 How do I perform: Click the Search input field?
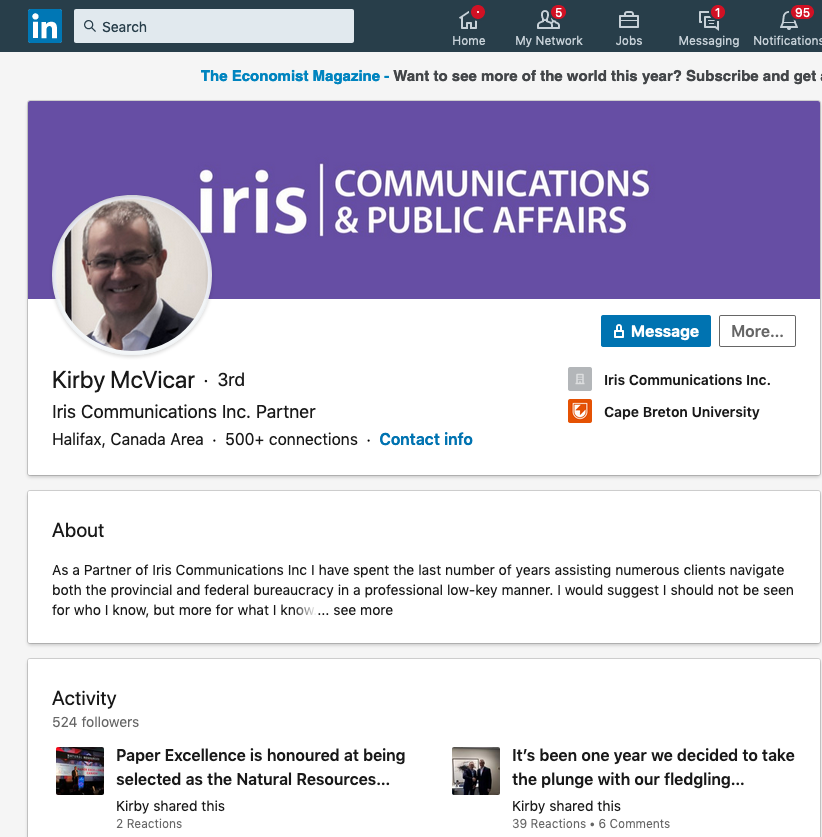pyautogui.click(x=214, y=27)
